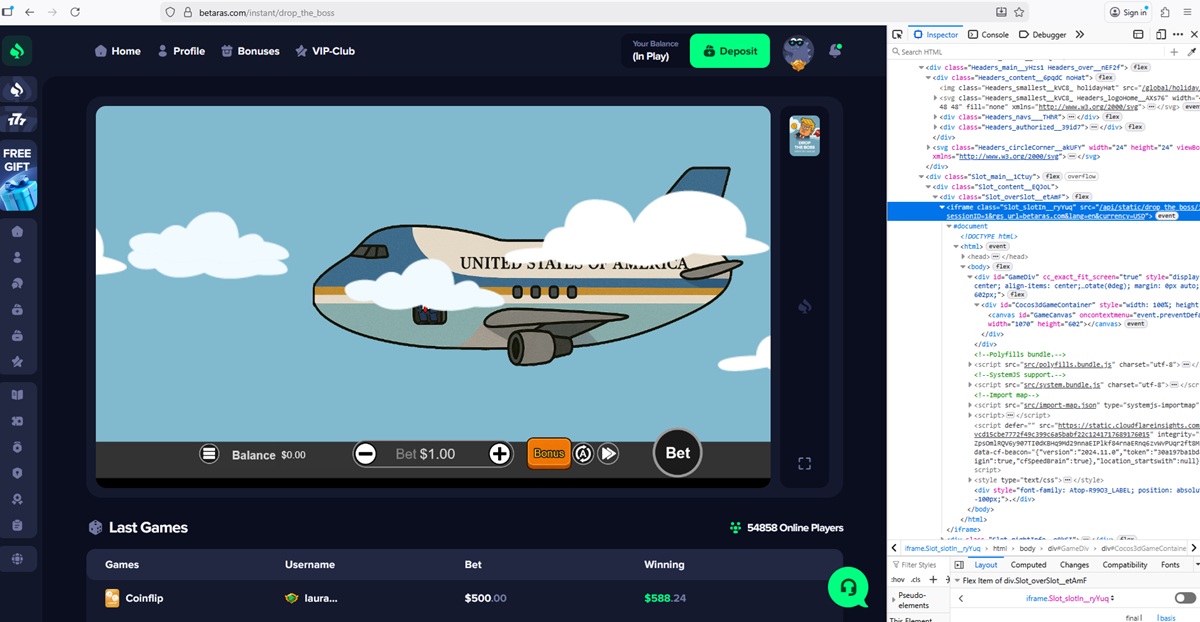The image size is (1200, 622).
Task: Activate the element picker in DevTools
Action: (898, 34)
